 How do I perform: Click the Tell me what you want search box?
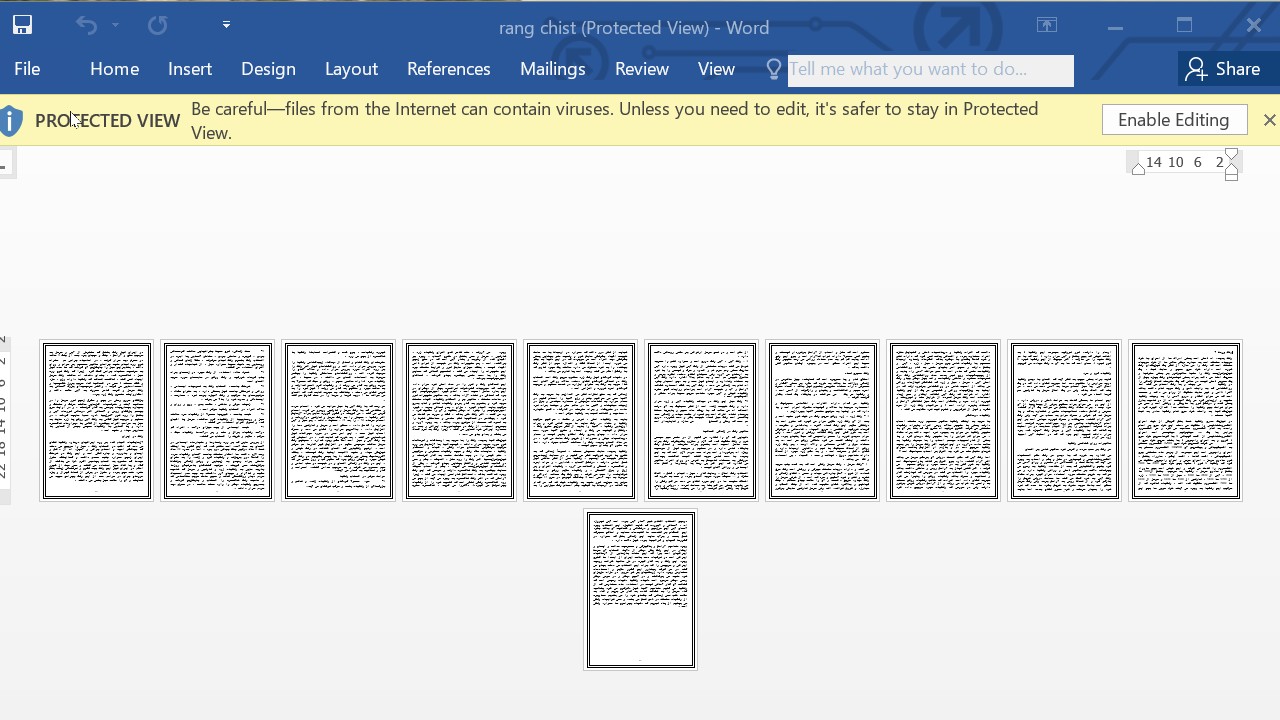pyautogui.click(x=930, y=70)
